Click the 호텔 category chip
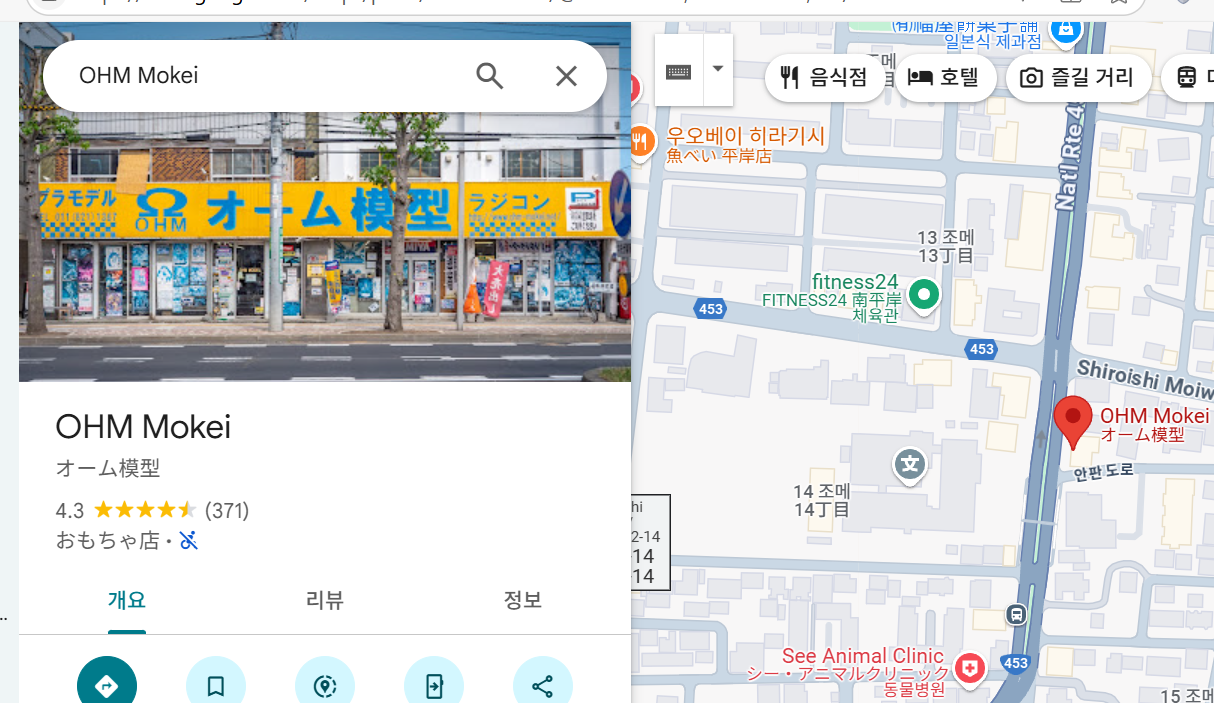The width and height of the screenshot is (1214, 703). click(944, 78)
